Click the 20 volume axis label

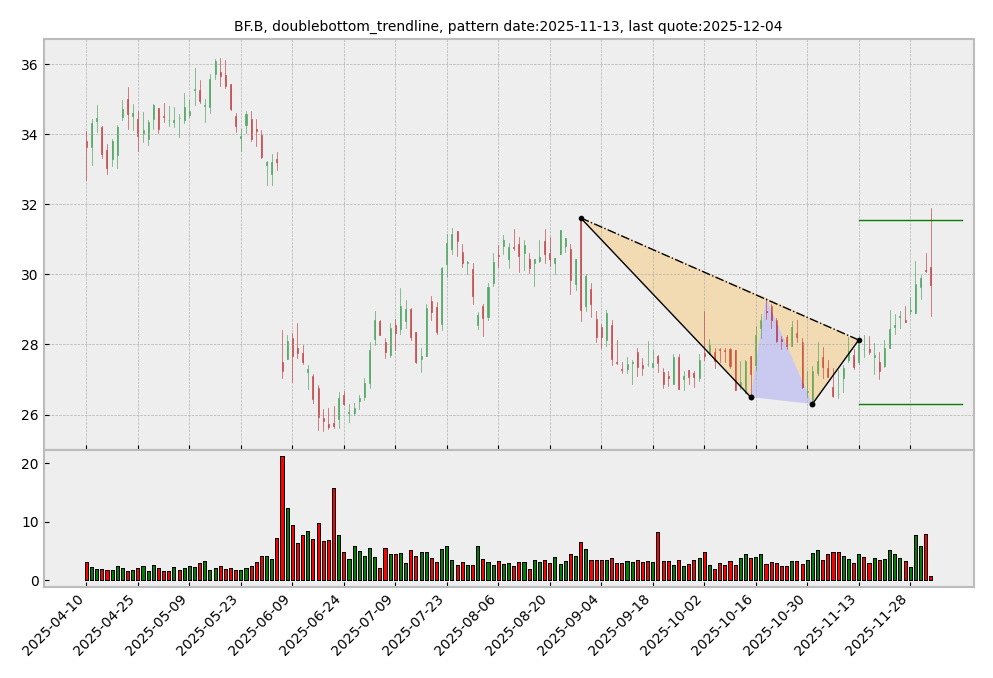pyautogui.click(x=27, y=464)
